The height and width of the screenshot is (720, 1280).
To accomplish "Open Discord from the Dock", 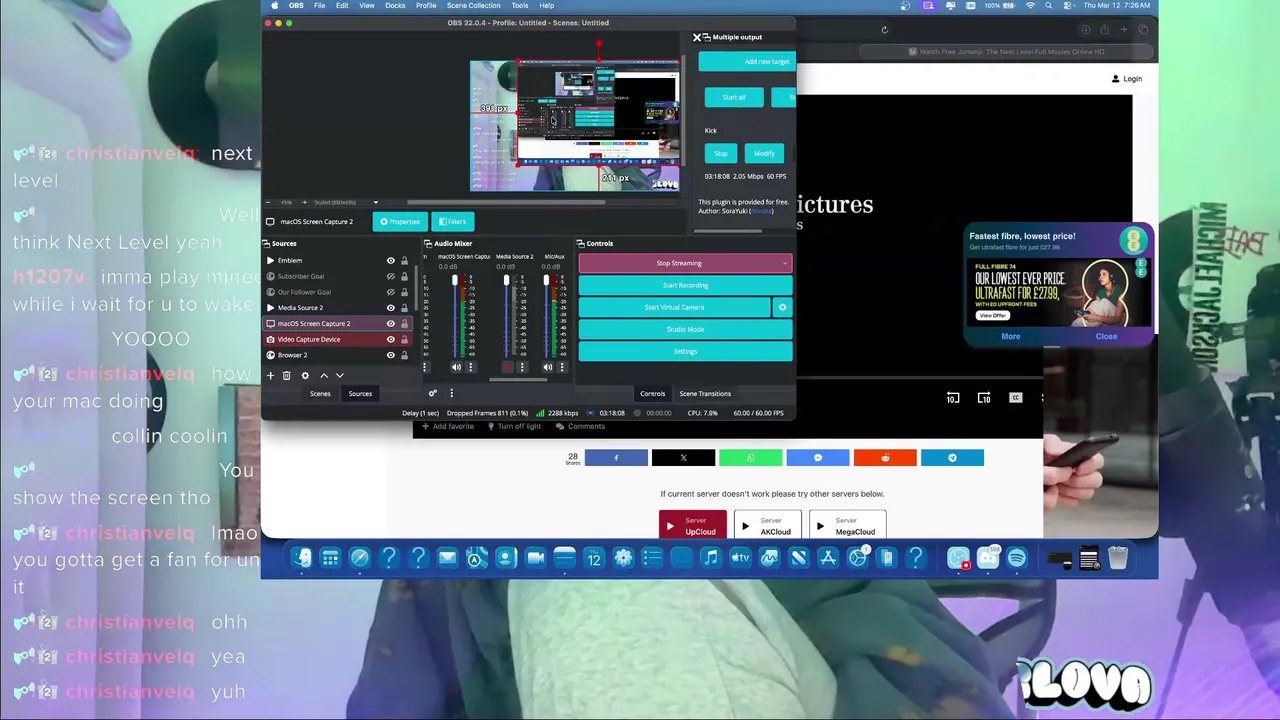I will click(988, 558).
